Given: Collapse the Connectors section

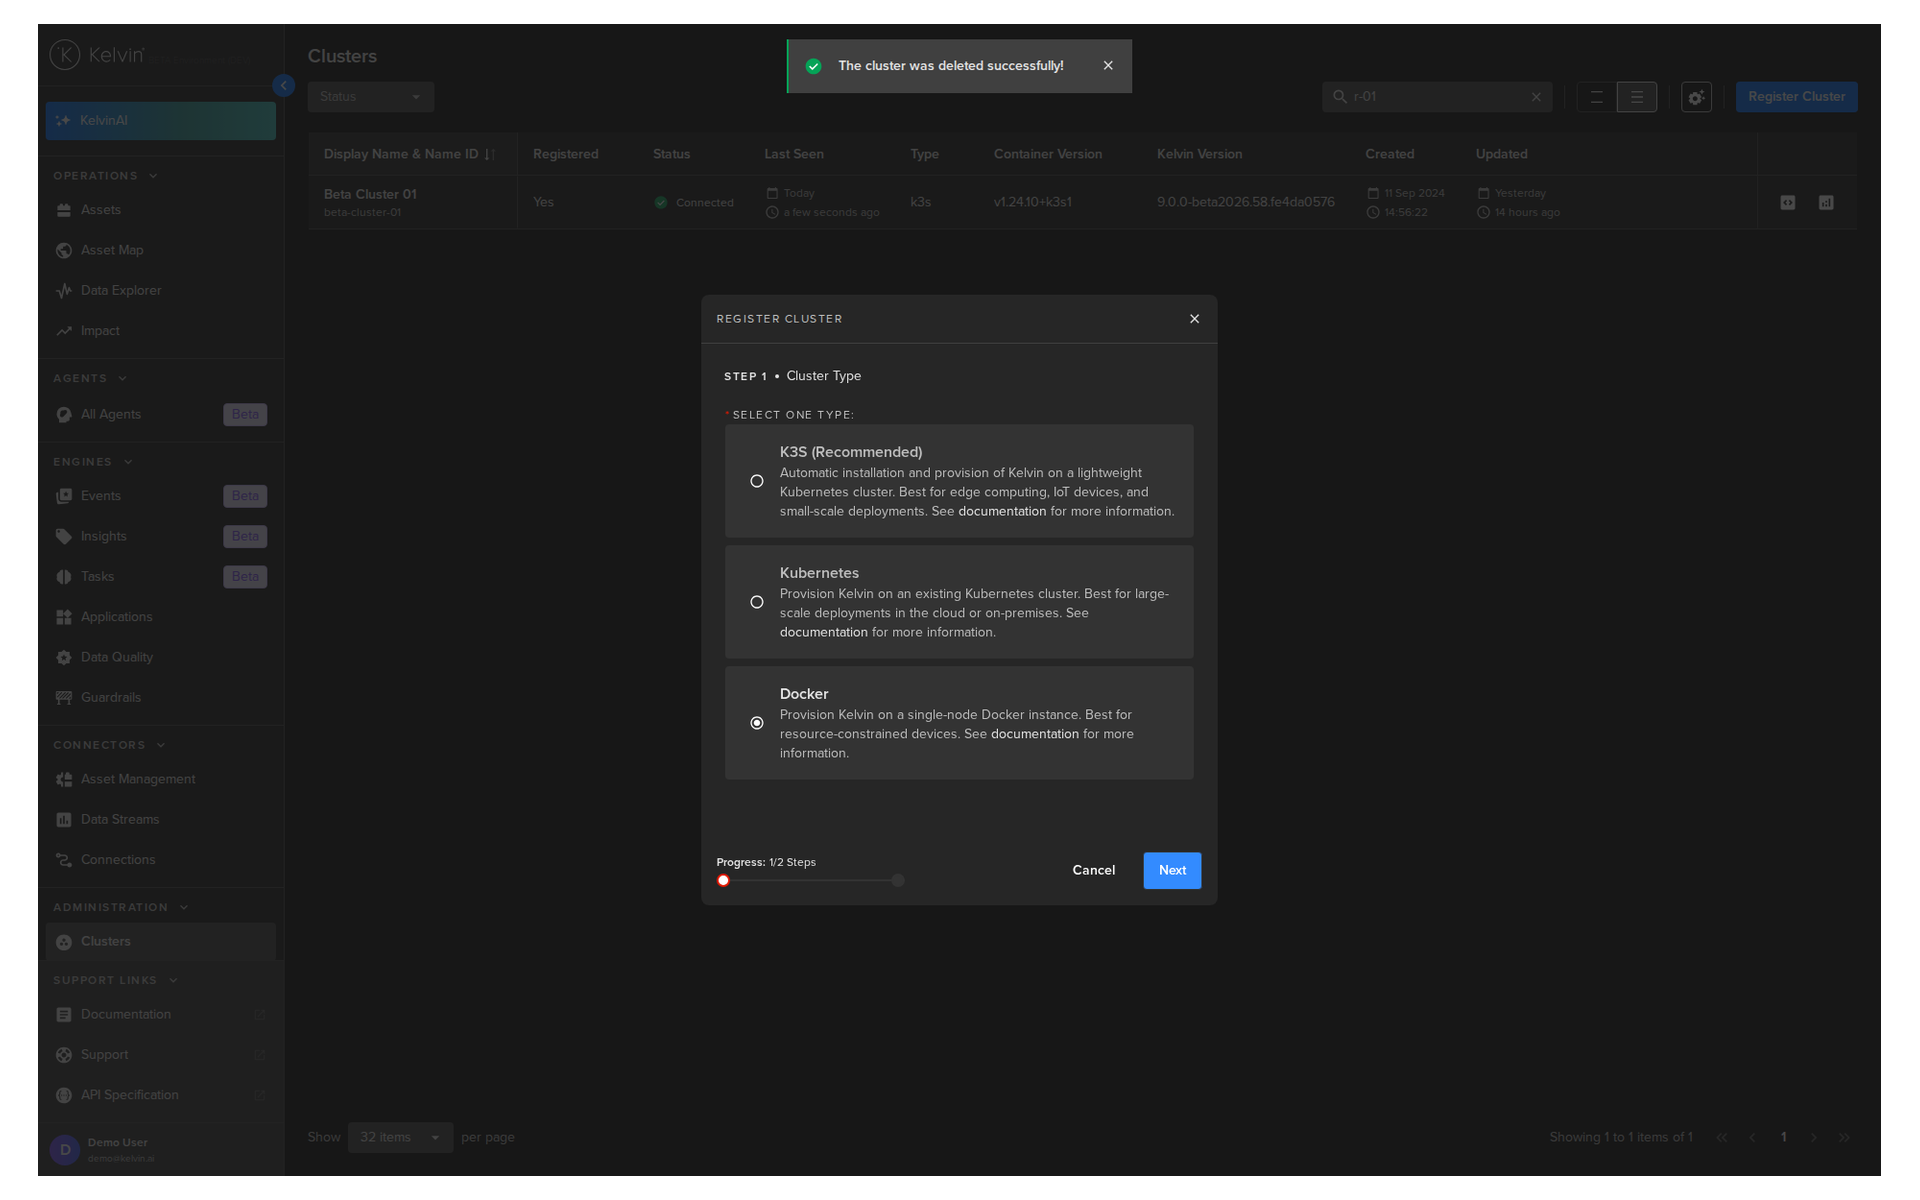Looking at the screenshot, I should (x=161, y=746).
